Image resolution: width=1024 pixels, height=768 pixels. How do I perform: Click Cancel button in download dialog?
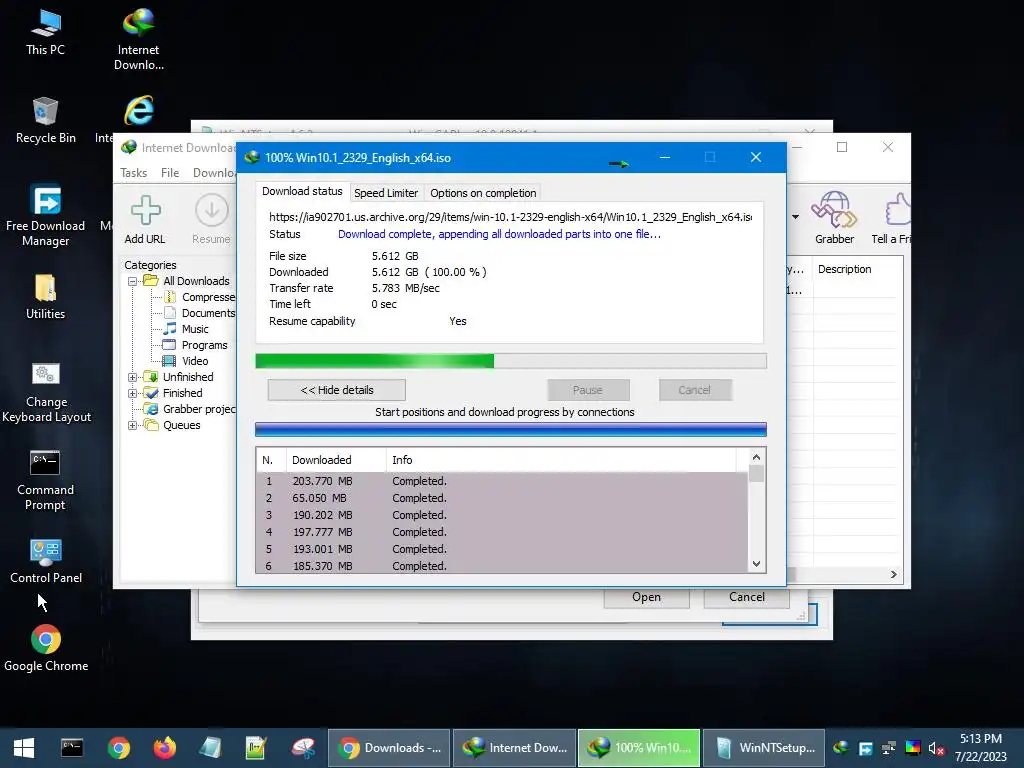[x=694, y=391]
